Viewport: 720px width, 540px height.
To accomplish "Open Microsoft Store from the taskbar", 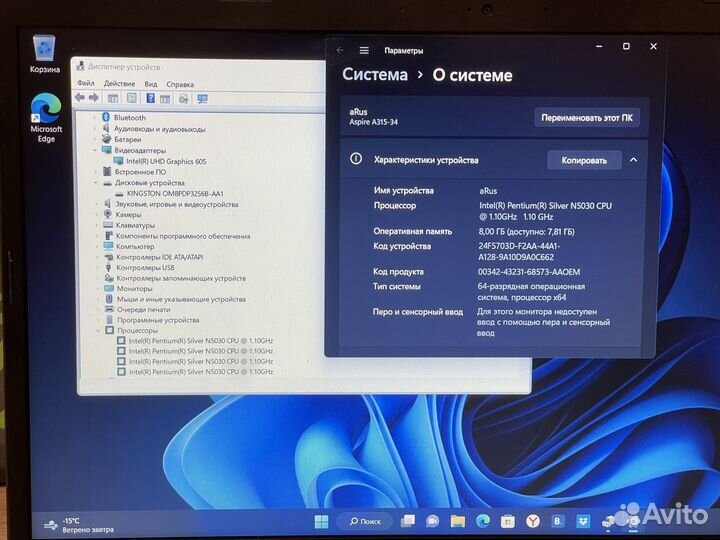I will point(507,521).
